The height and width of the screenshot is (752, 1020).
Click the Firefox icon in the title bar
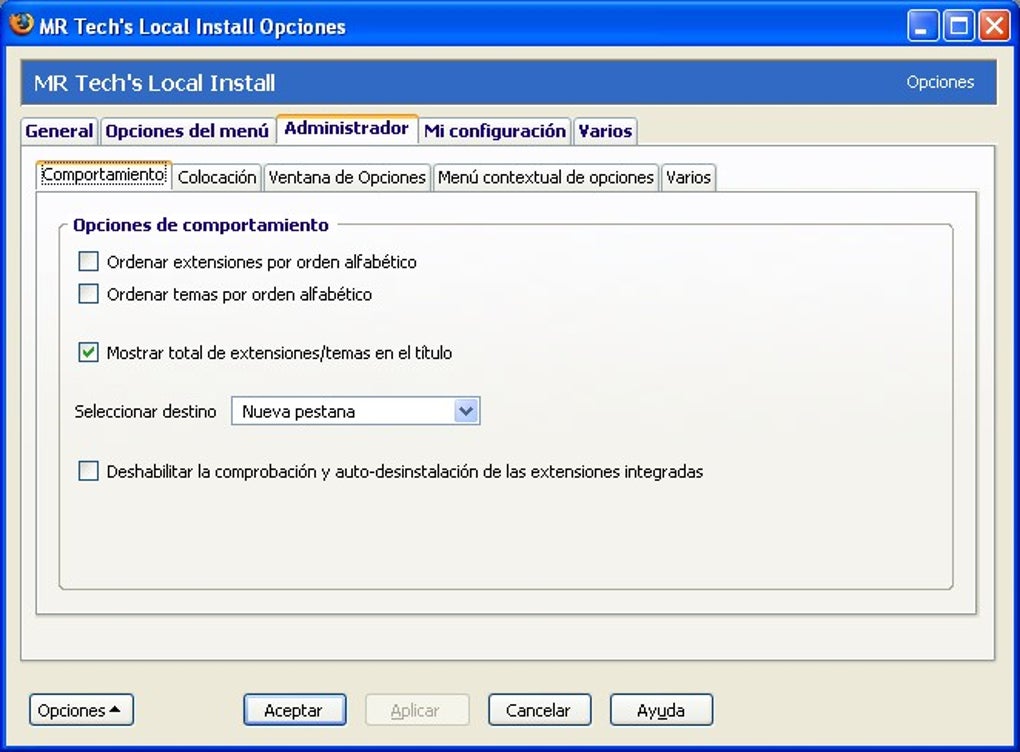[x=21, y=25]
